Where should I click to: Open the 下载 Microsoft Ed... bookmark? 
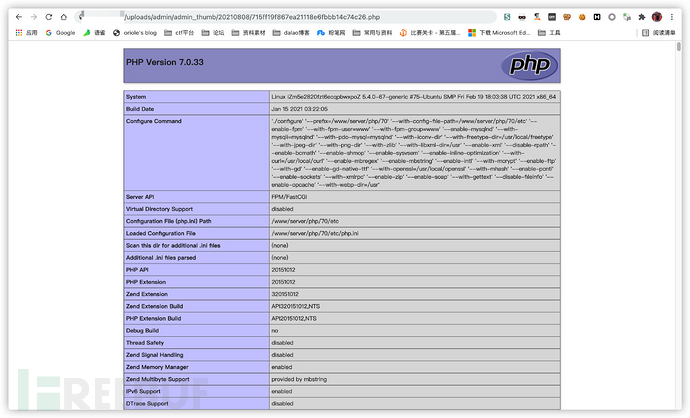pos(499,33)
